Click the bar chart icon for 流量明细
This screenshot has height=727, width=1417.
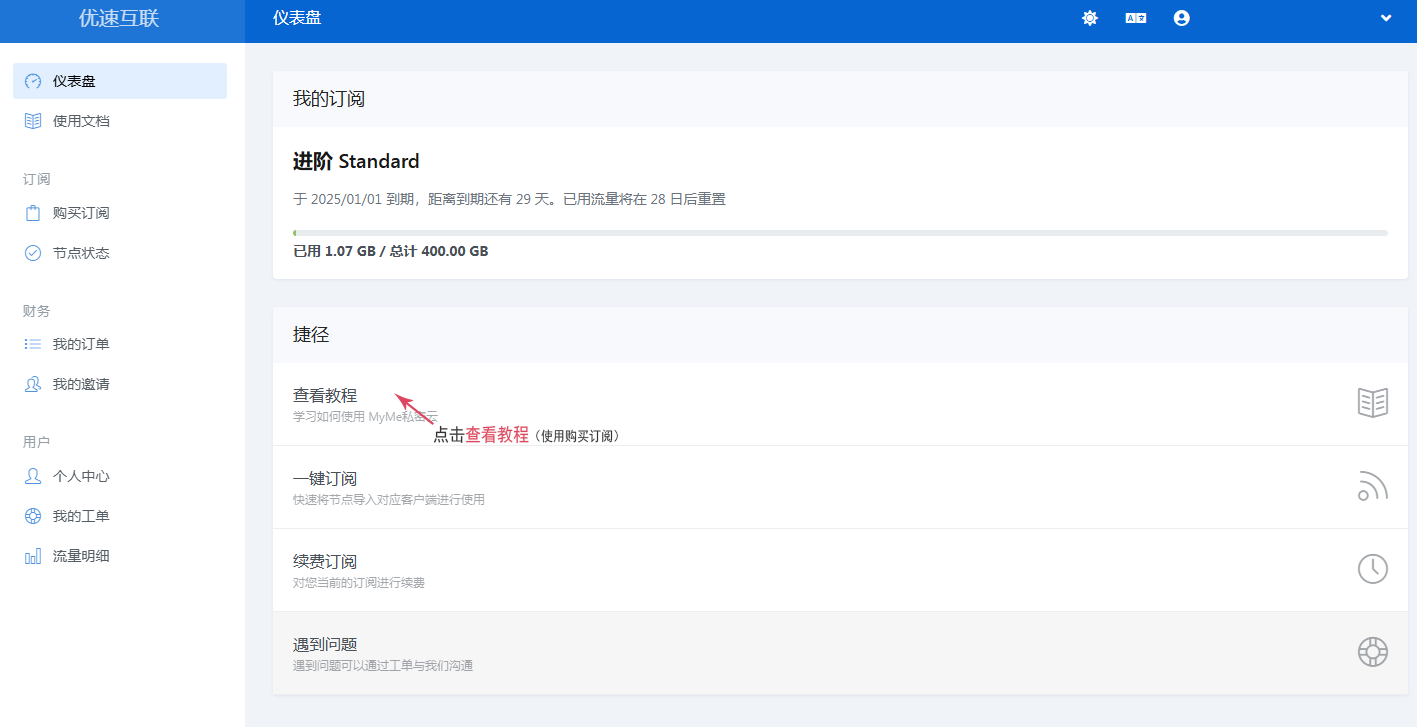click(33, 555)
